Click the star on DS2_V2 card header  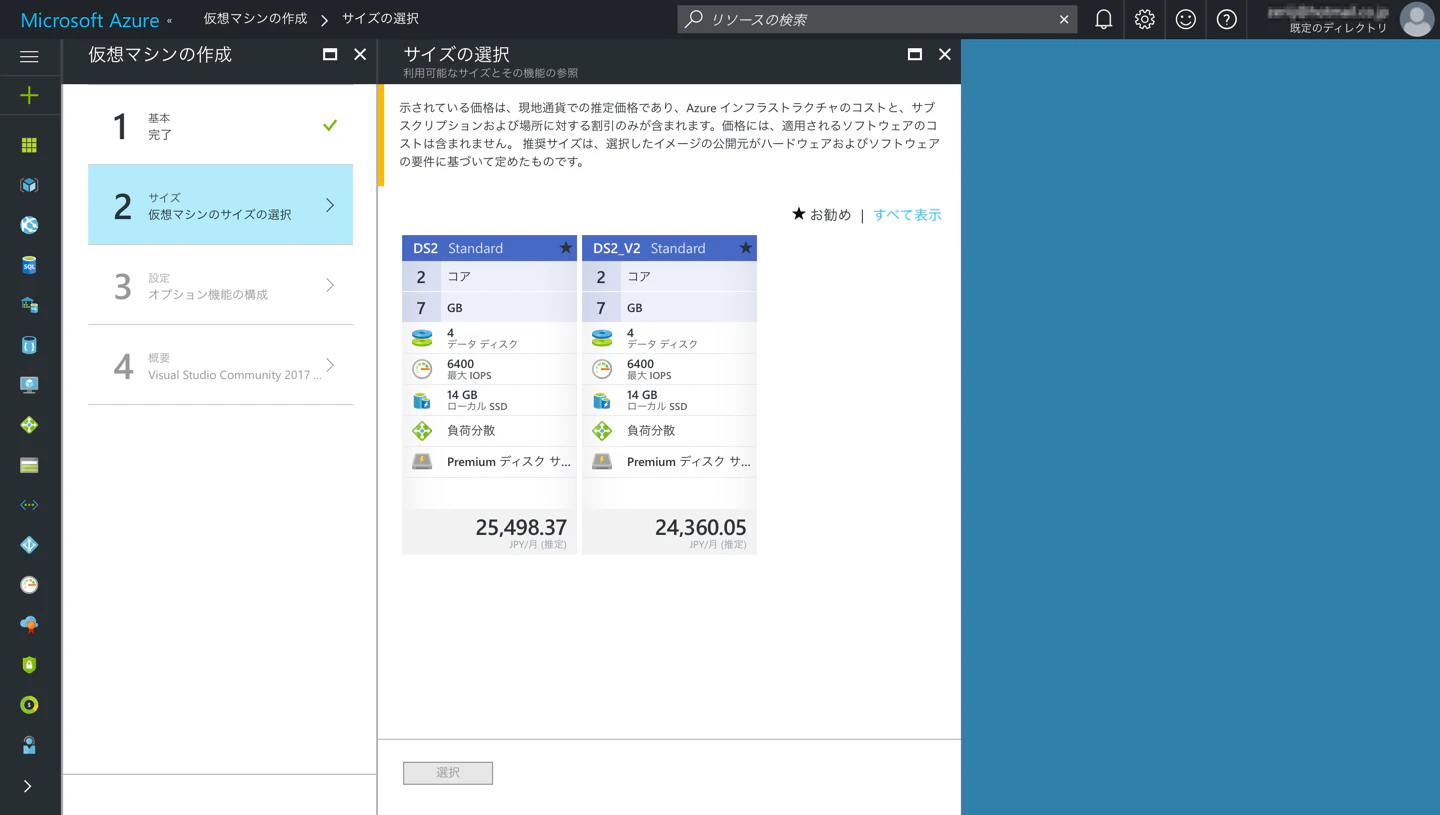[x=745, y=248]
